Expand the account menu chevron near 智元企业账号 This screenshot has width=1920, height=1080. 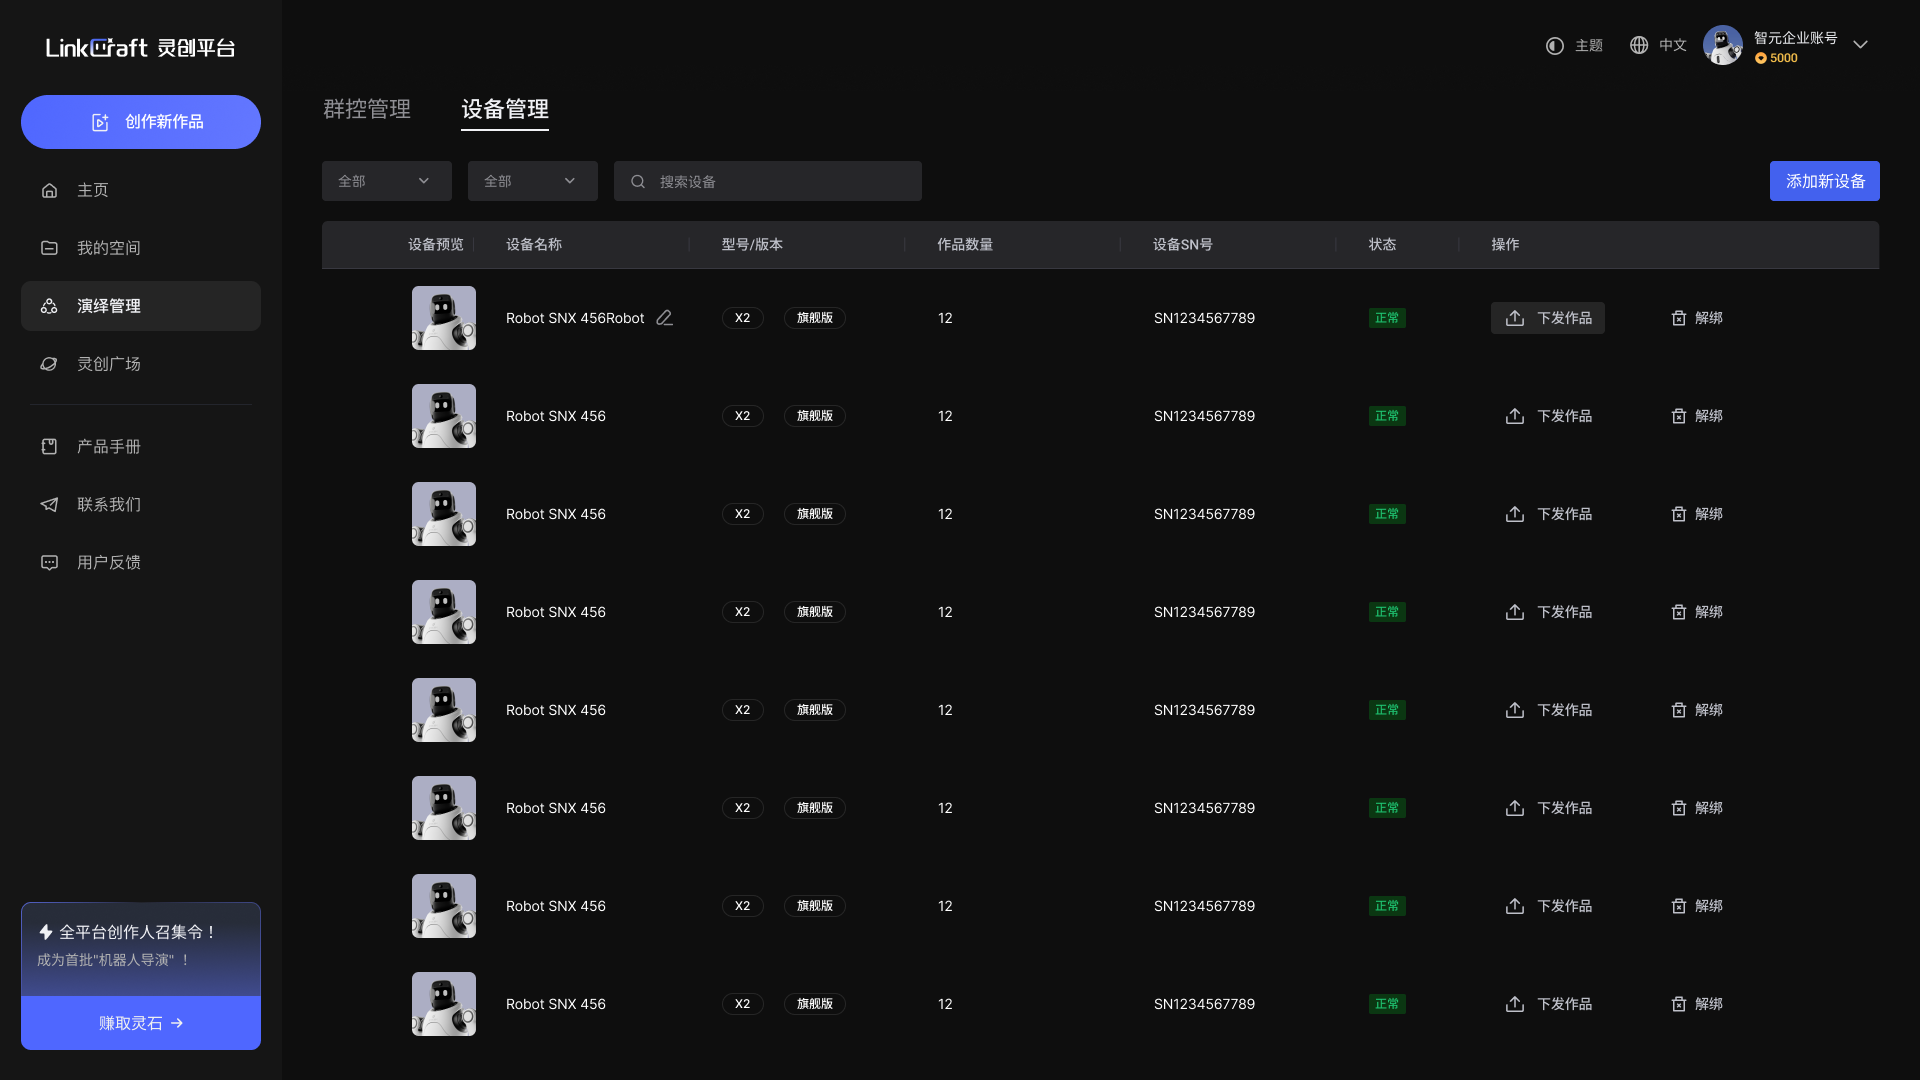tap(1861, 45)
